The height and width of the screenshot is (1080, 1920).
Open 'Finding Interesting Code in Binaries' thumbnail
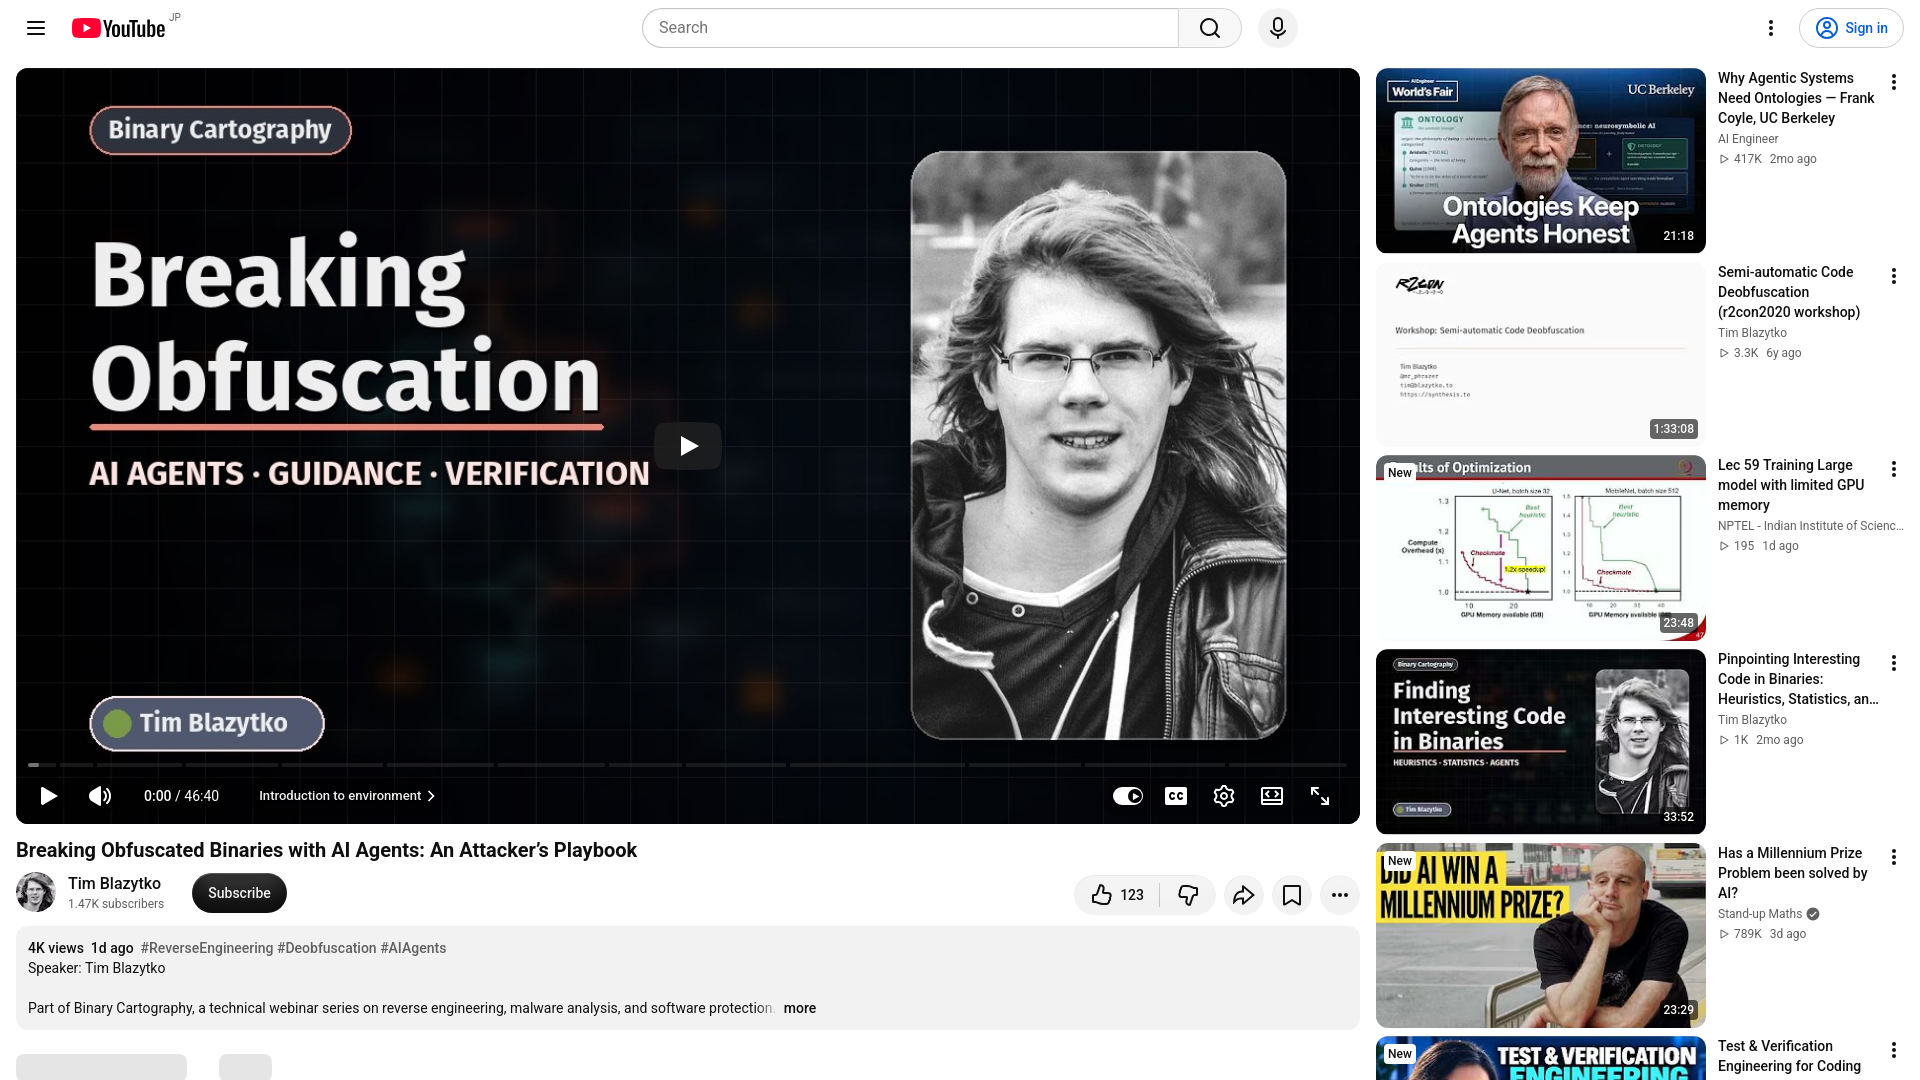pos(1541,741)
